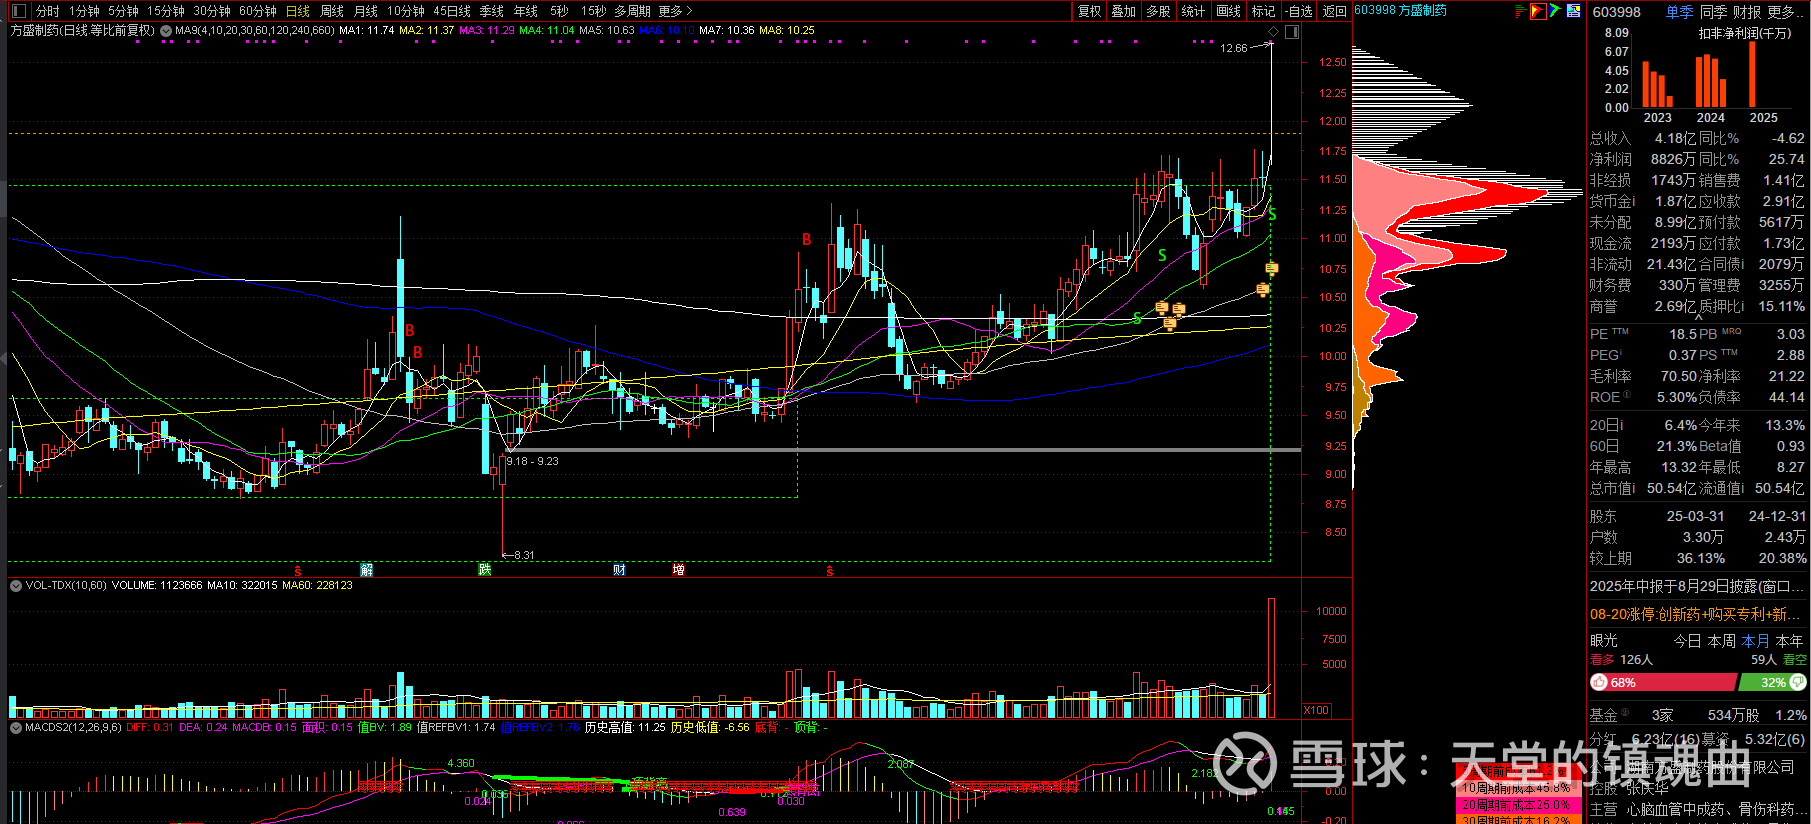Click the red B signal above 11.00
Image resolution: width=1811 pixels, height=824 pixels.
[806, 240]
